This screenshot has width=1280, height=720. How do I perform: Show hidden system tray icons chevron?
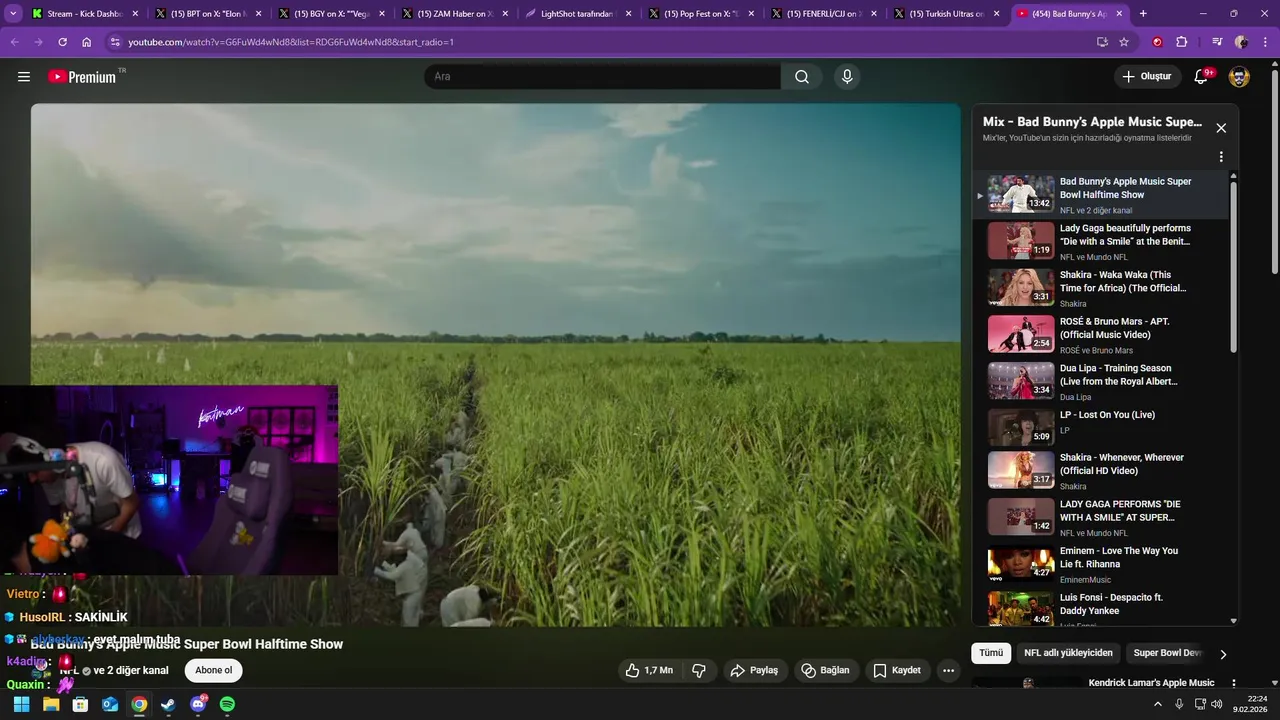click(x=1158, y=704)
